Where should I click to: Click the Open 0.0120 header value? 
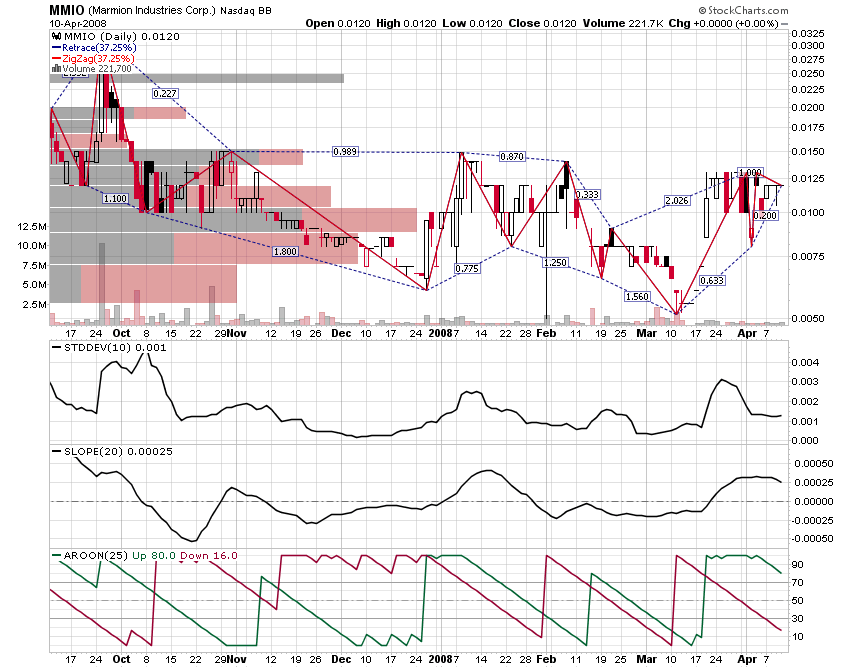(x=338, y=23)
